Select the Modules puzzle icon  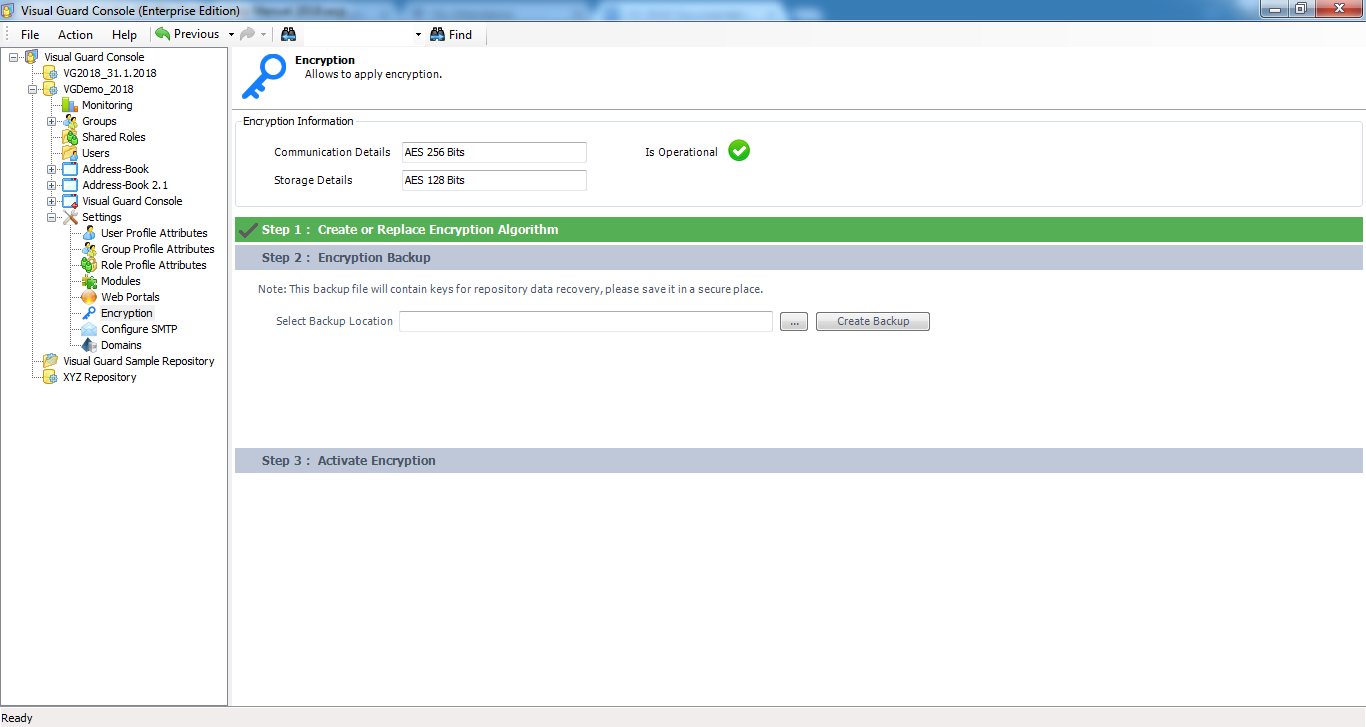tap(89, 281)
